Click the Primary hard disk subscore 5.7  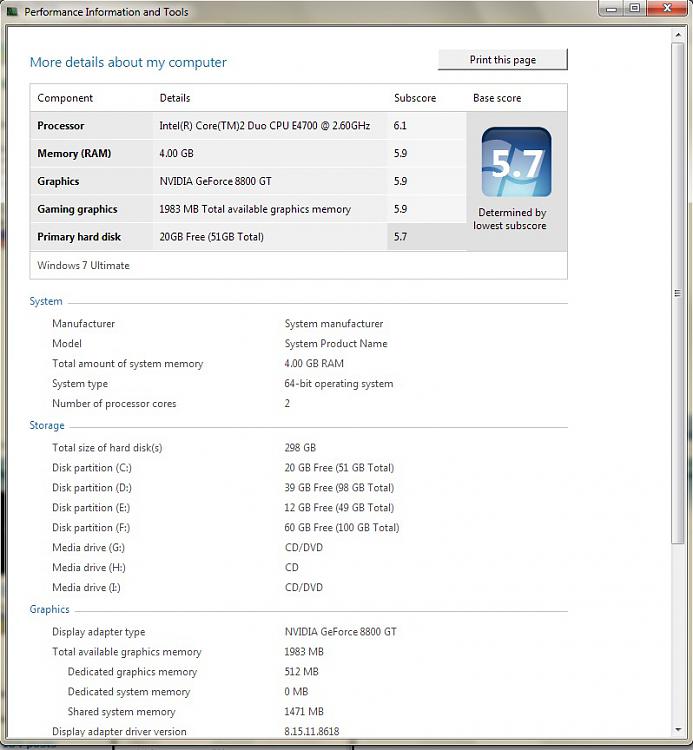pos(400,237)
